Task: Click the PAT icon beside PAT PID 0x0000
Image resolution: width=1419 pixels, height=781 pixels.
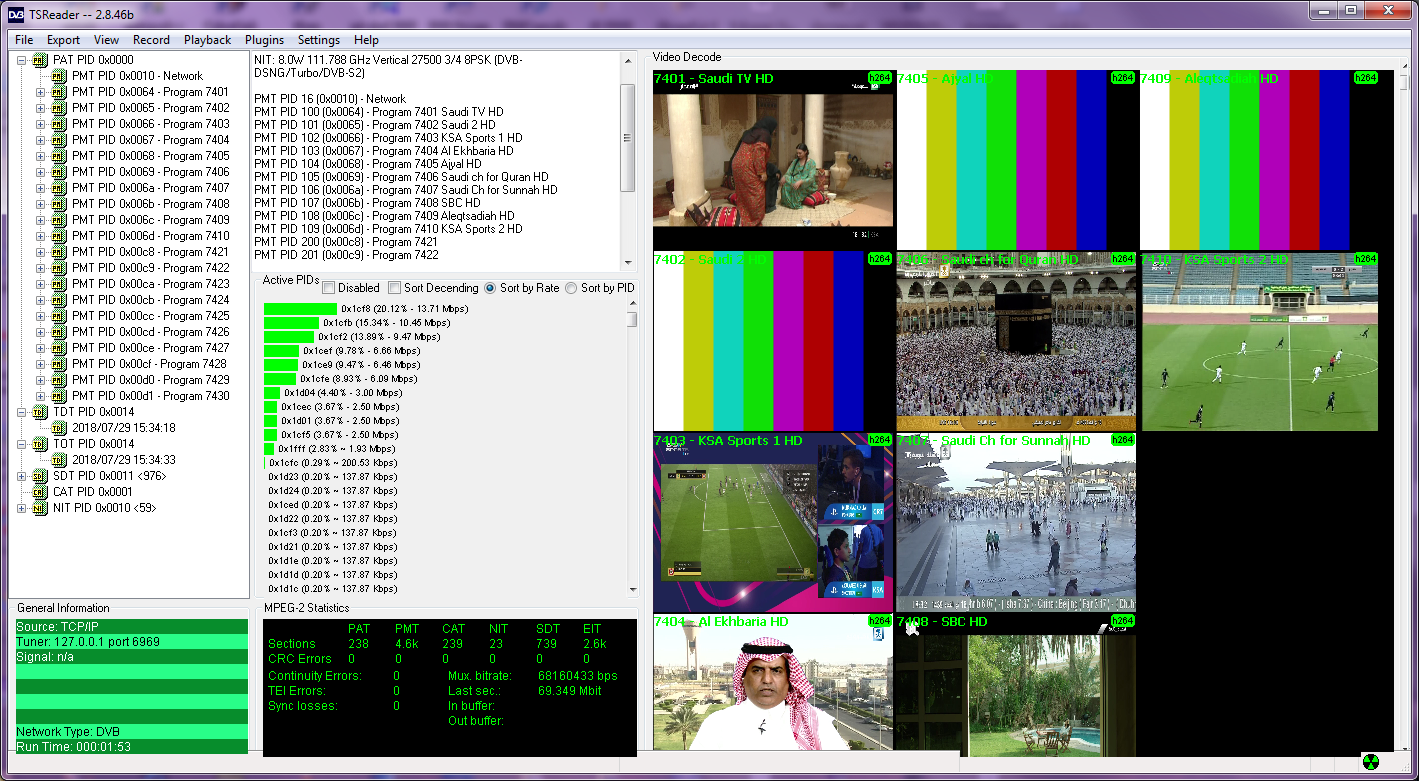Action: 40,60
